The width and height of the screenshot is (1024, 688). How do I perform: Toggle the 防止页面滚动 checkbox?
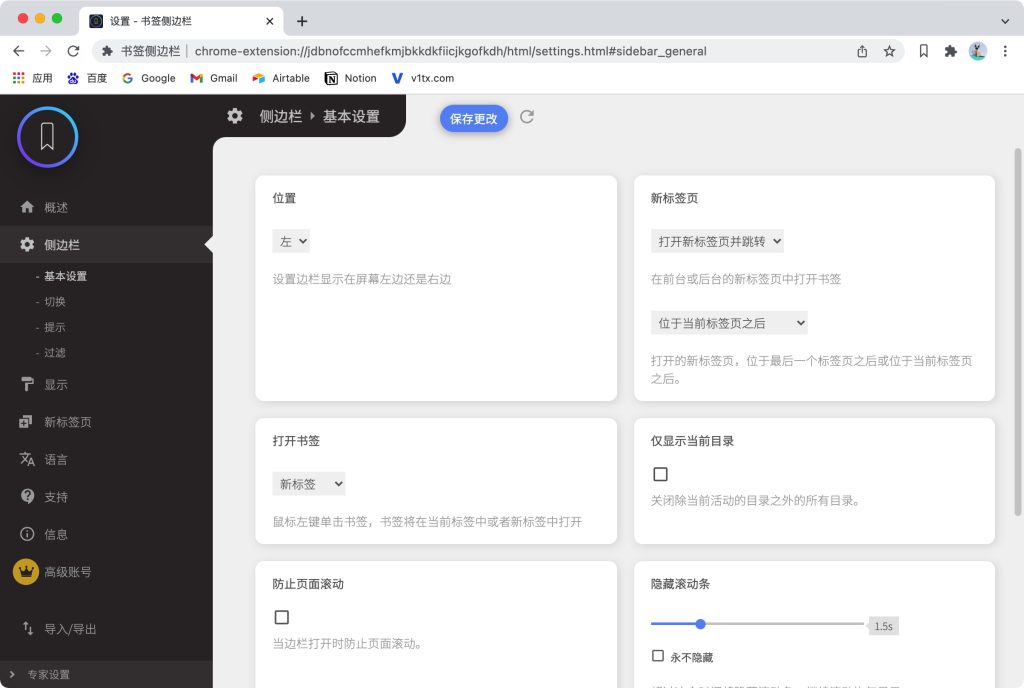click(x=281, y=618)
